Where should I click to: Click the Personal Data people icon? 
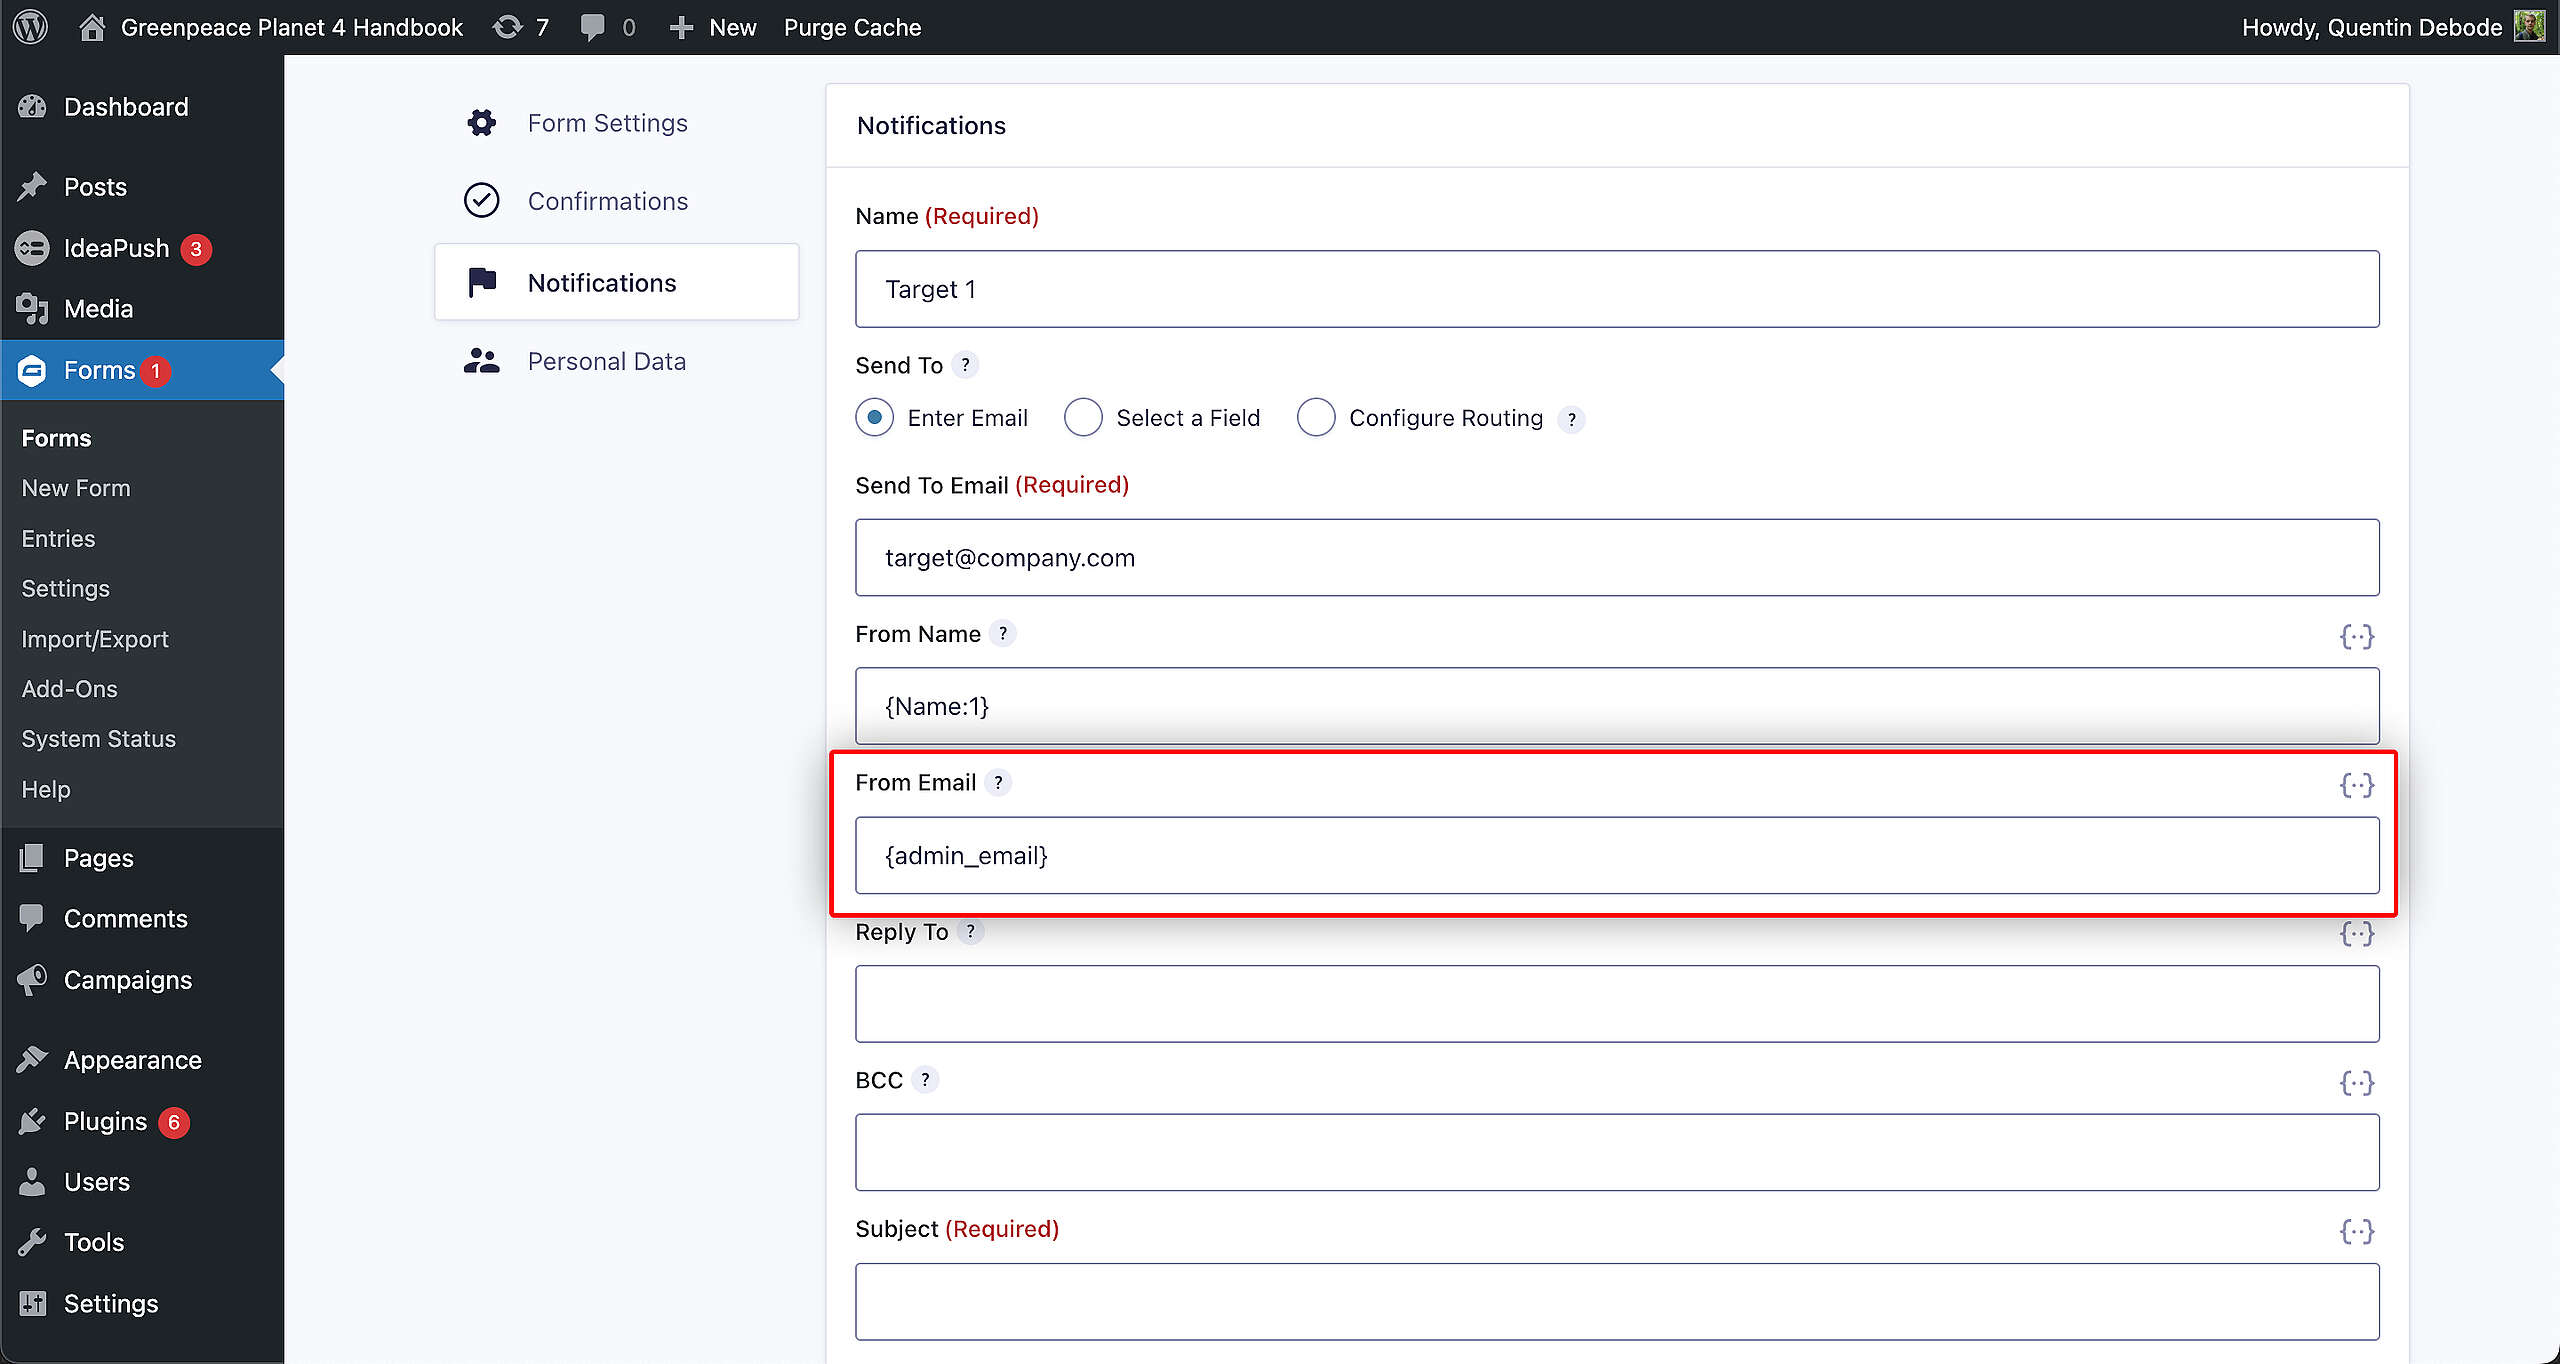point(482,361)
